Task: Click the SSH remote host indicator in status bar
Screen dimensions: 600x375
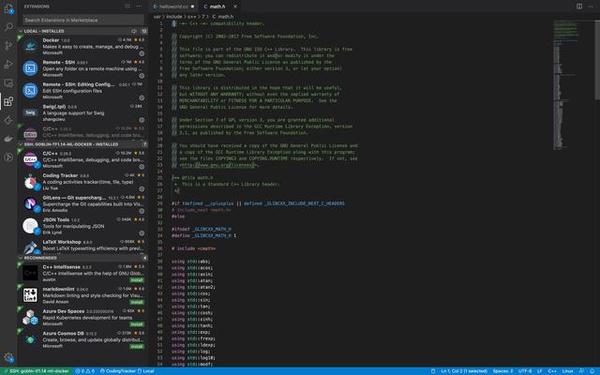Action: point(36,371)
